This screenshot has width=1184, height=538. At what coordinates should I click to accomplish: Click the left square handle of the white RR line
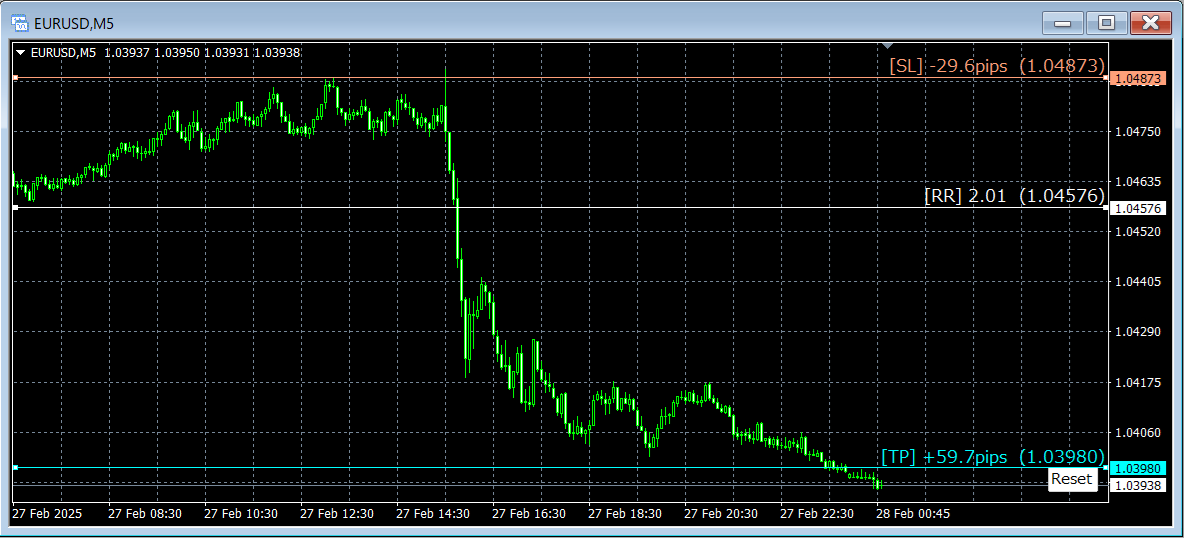[15, 207]
